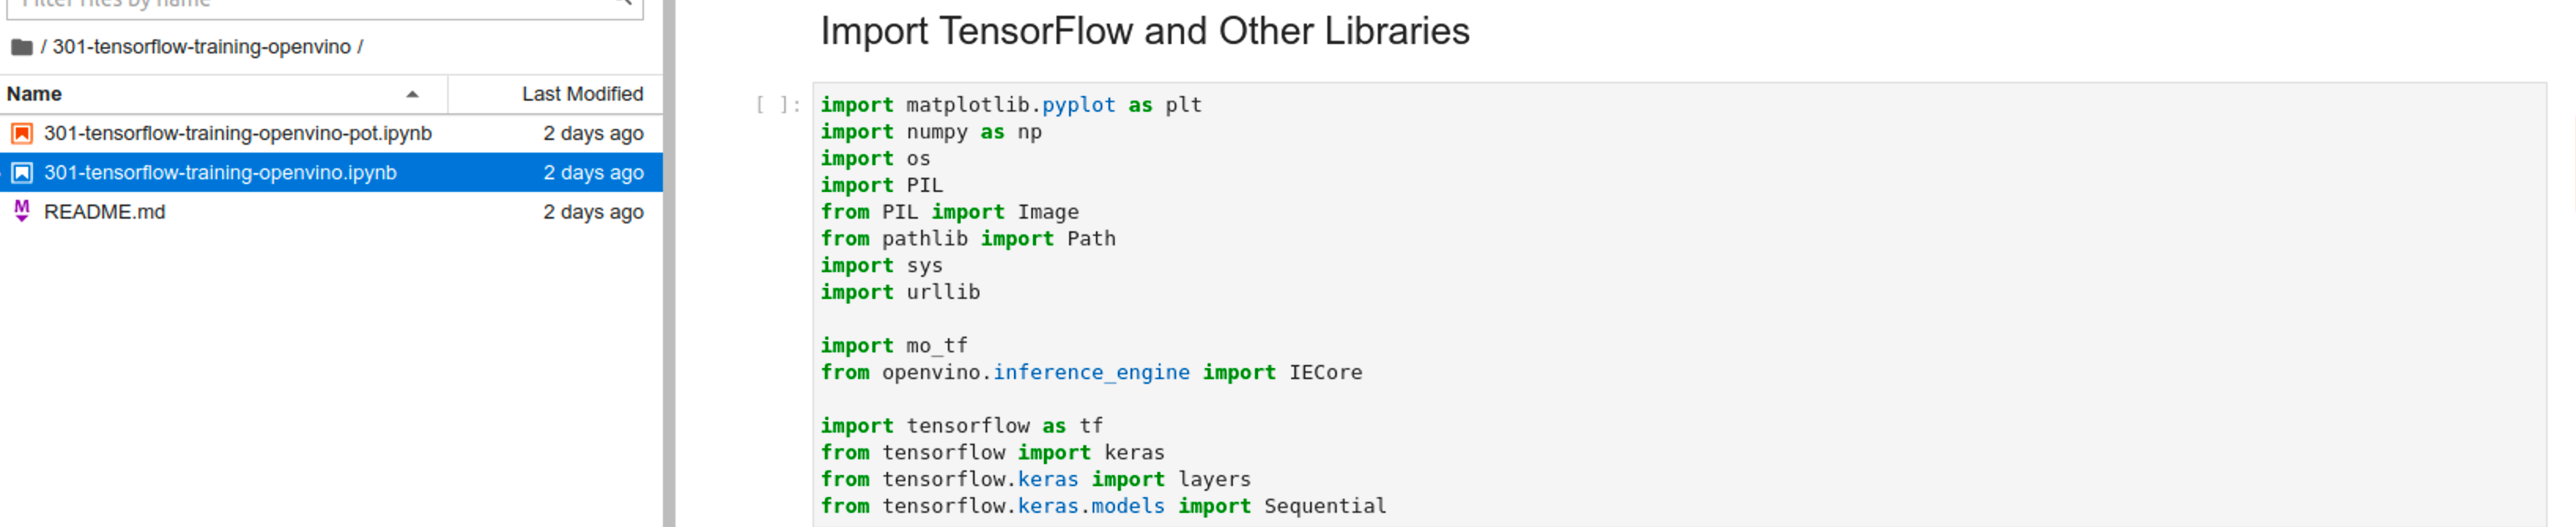The height and width of the screenshot is (527, 2576).
Task: Click the Markdown icon beside README.md
Action: coord(22,211)
